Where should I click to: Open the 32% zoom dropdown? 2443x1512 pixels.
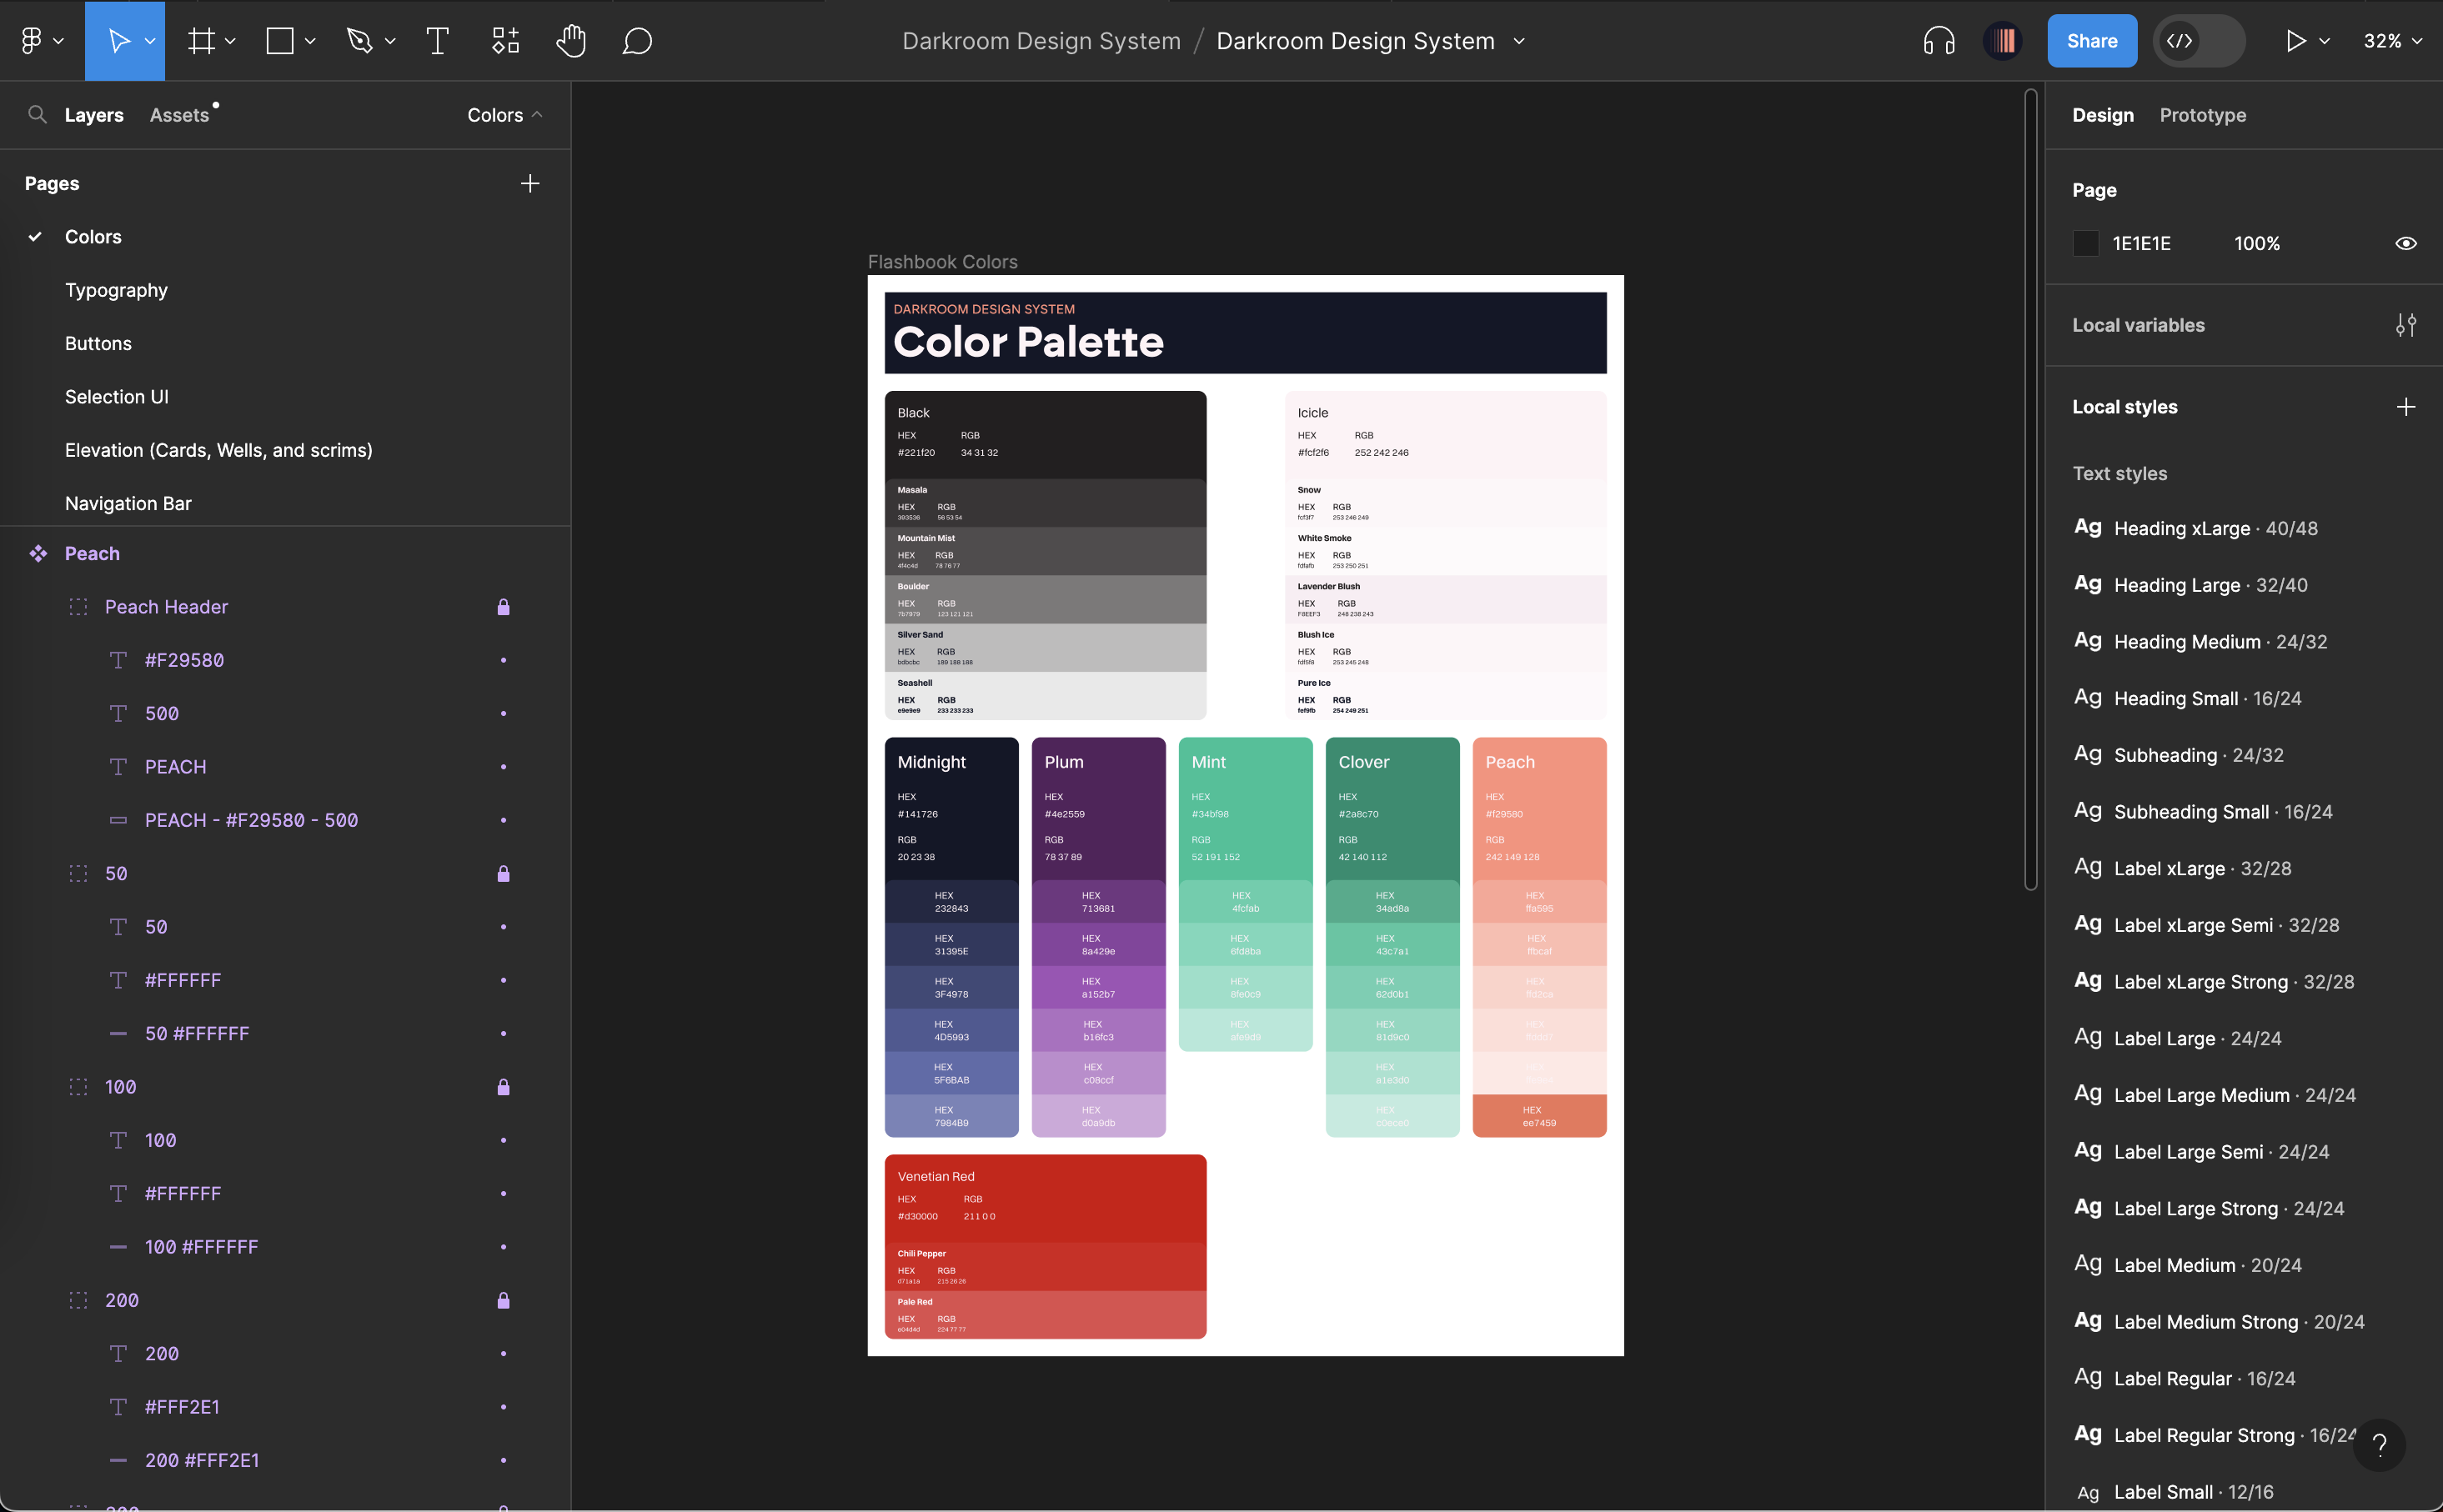click(x=2392, y=41)
